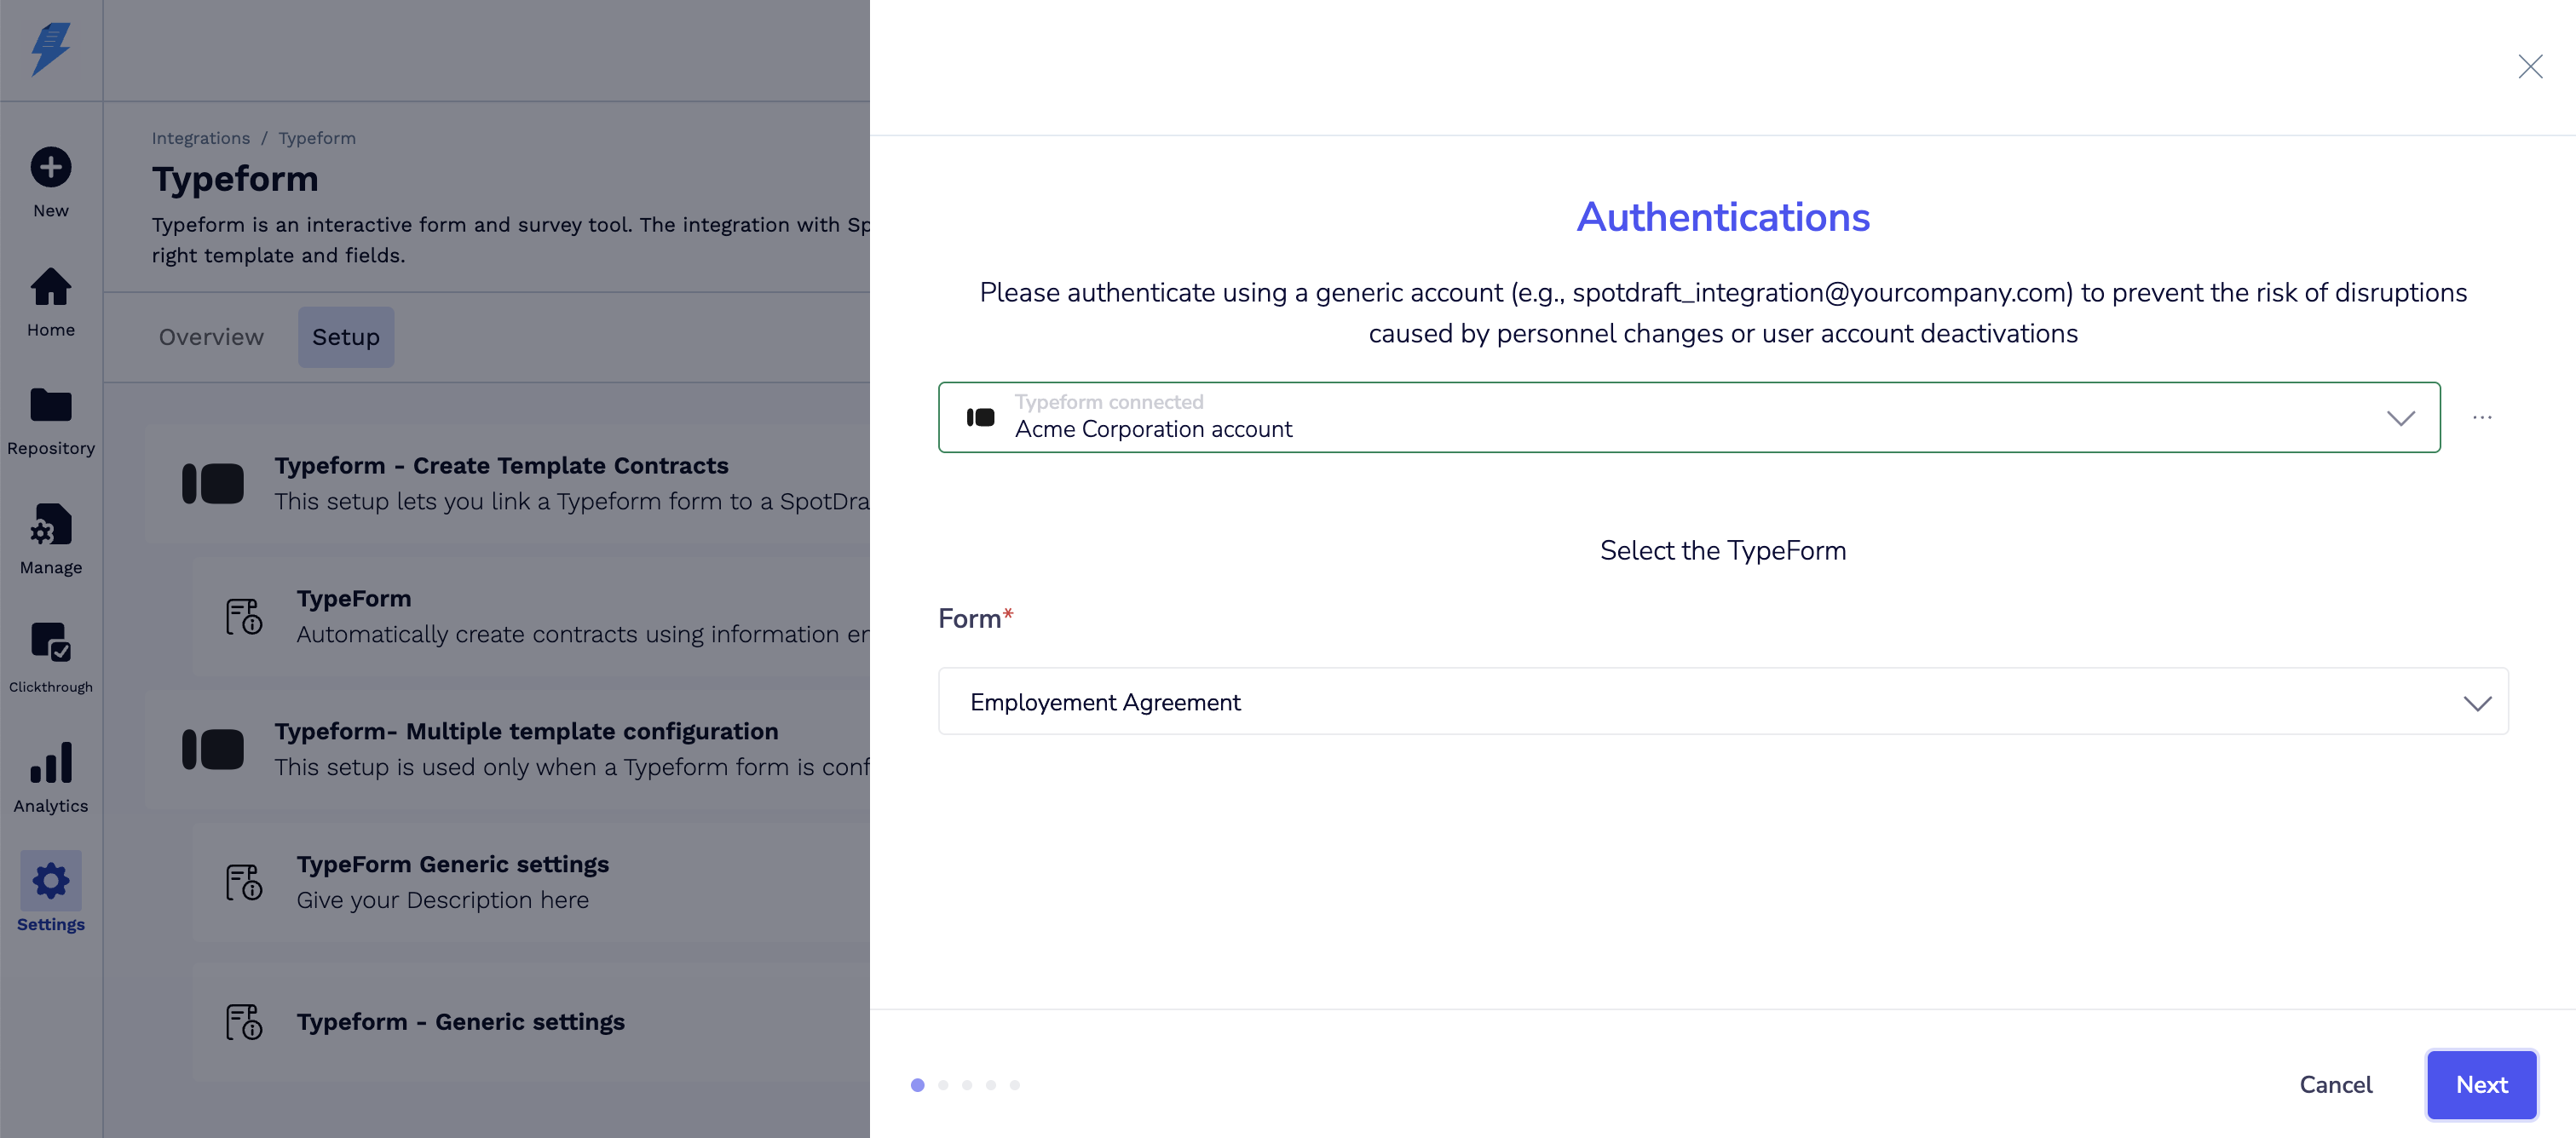This screenshot has height=1138, width=2576.
Task: Click the first step progress dot
Action: click(917, 1085)
